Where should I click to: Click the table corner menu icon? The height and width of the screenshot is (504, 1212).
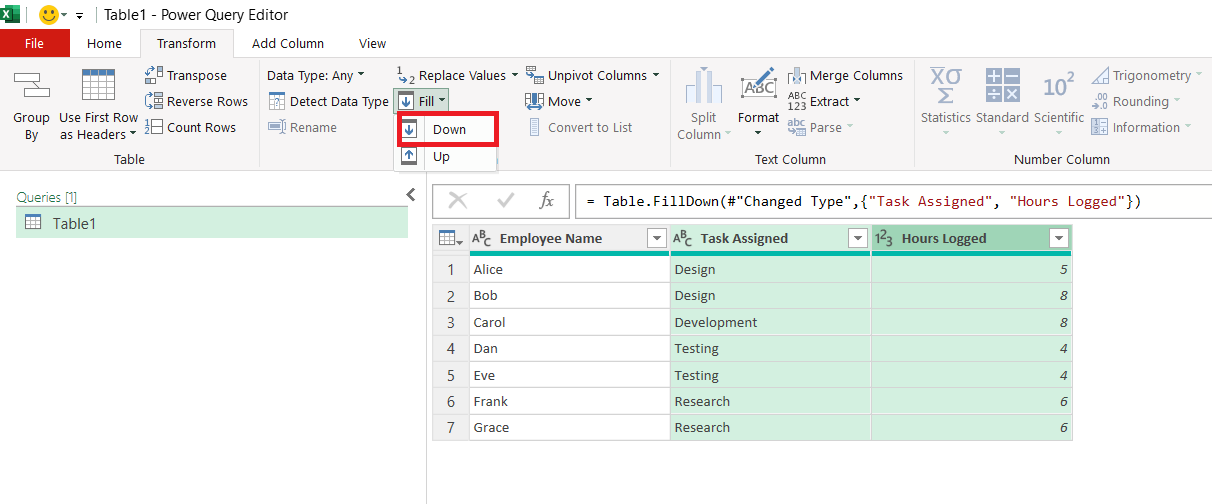click(x=451, y=238)
